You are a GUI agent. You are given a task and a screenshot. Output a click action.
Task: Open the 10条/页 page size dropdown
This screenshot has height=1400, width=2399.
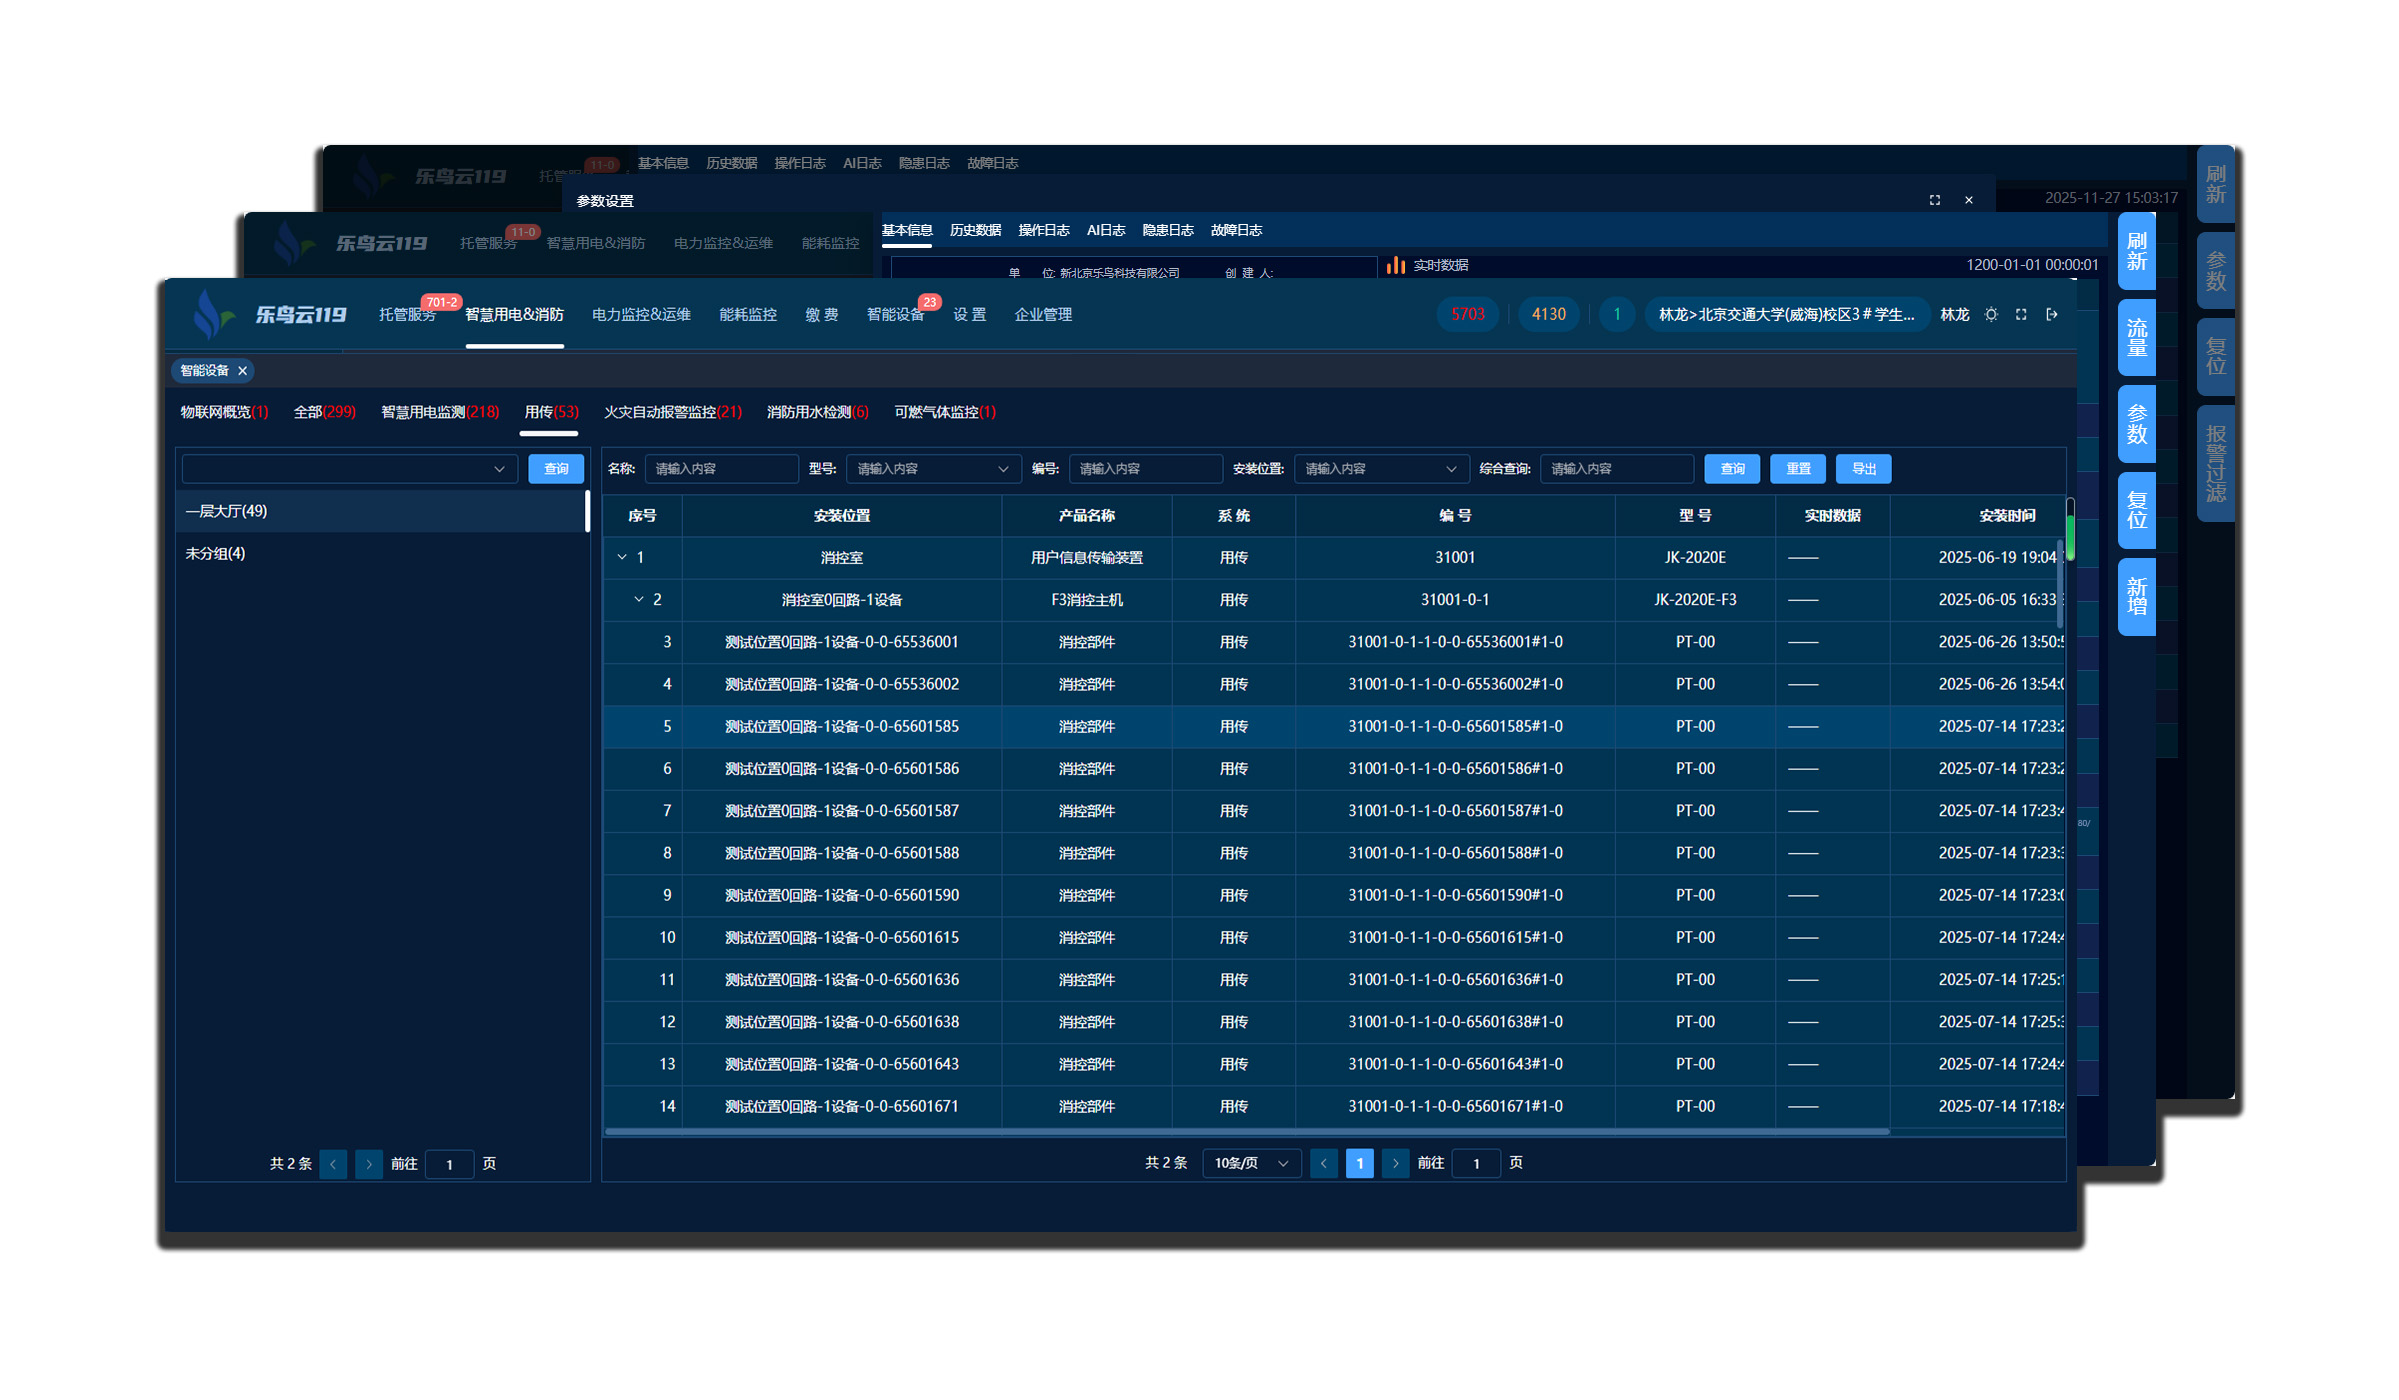[1250, 1163]
